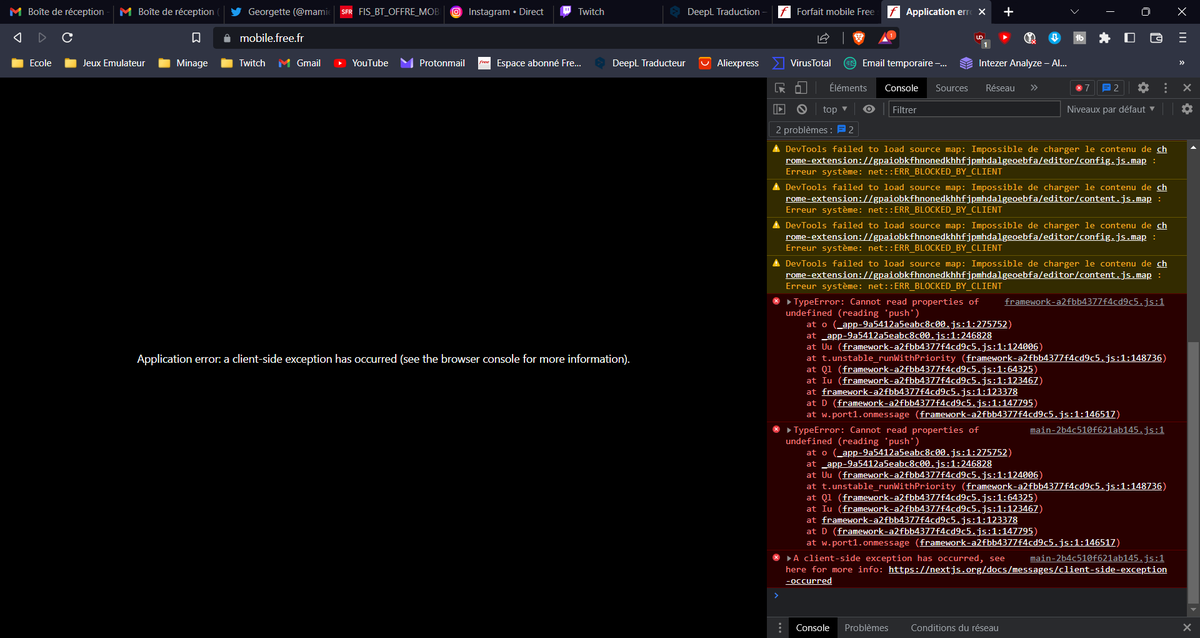Close the DevTools panel
Viewport: 1200px width, 638px height.
1187,88
